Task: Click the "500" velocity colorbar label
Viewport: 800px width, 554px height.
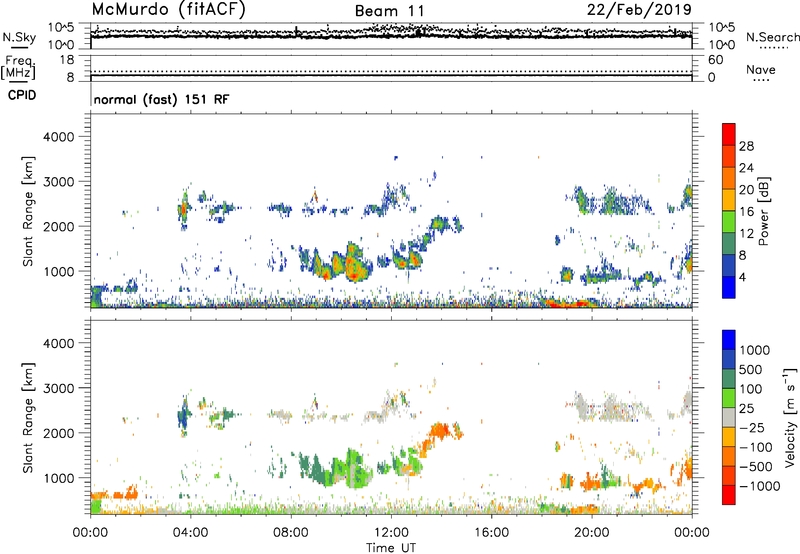Action: [x=752, y=369]
